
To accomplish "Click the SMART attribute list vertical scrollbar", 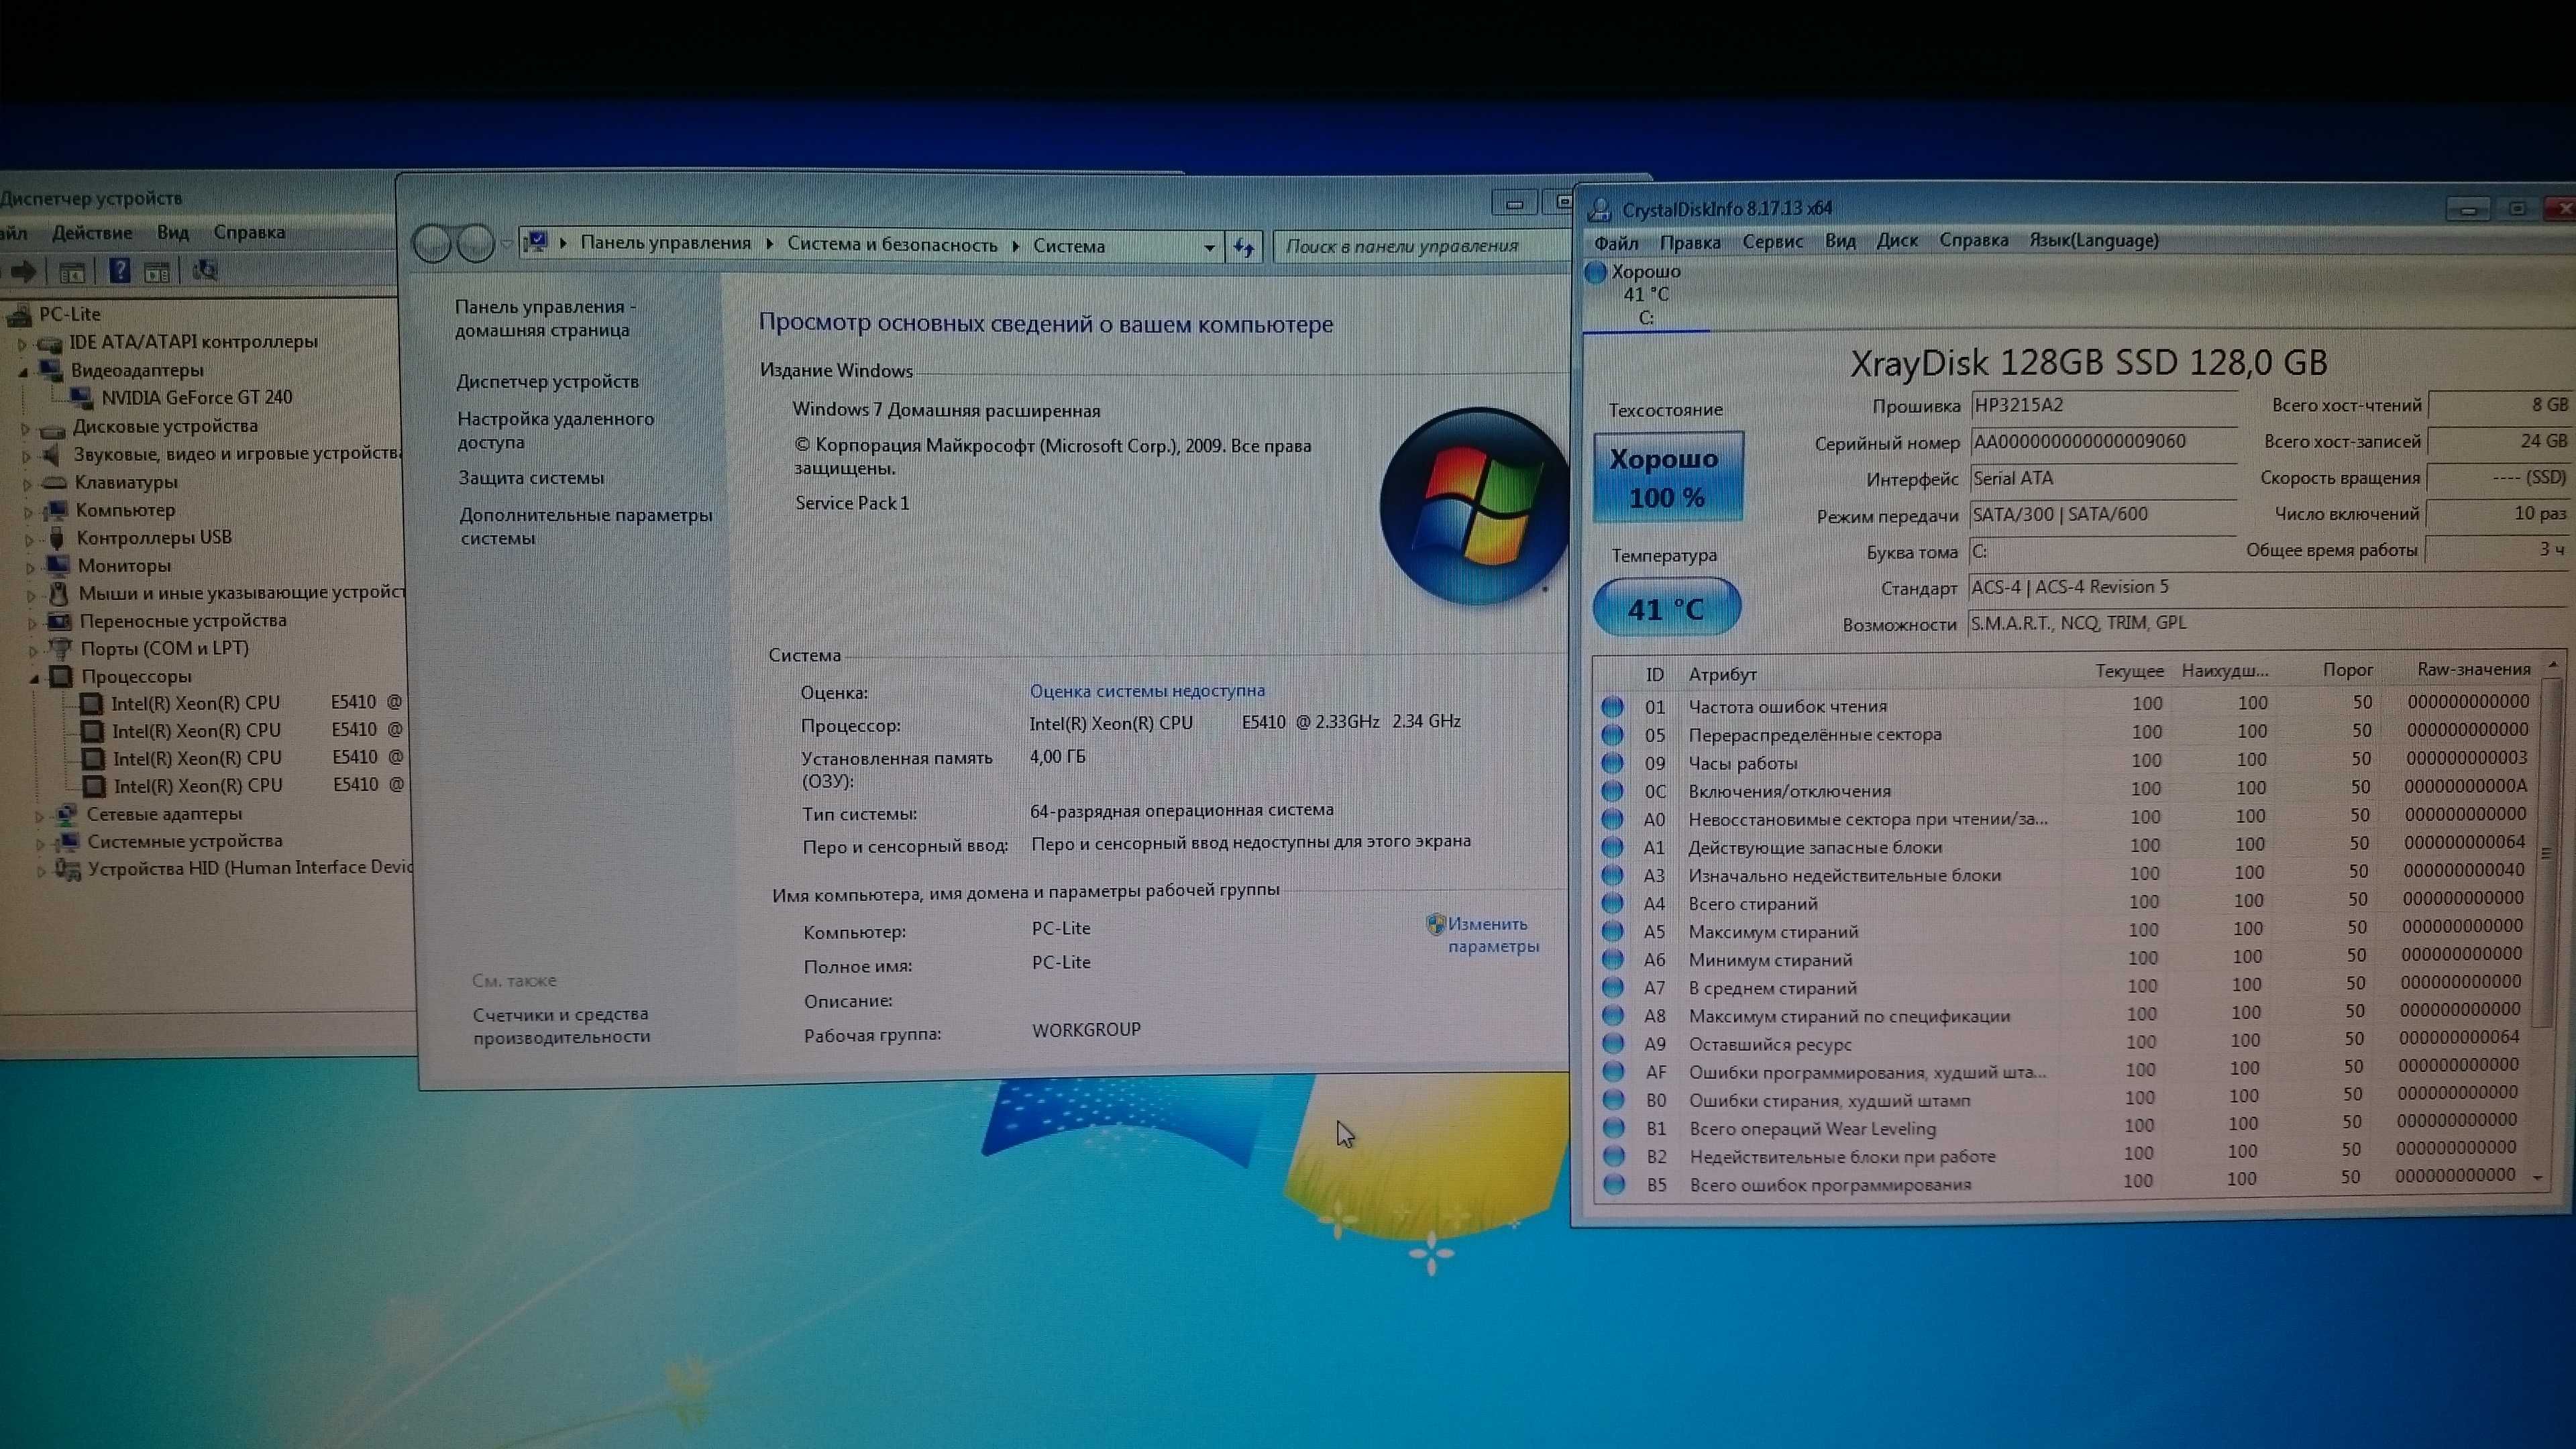I will (2547, 920).
